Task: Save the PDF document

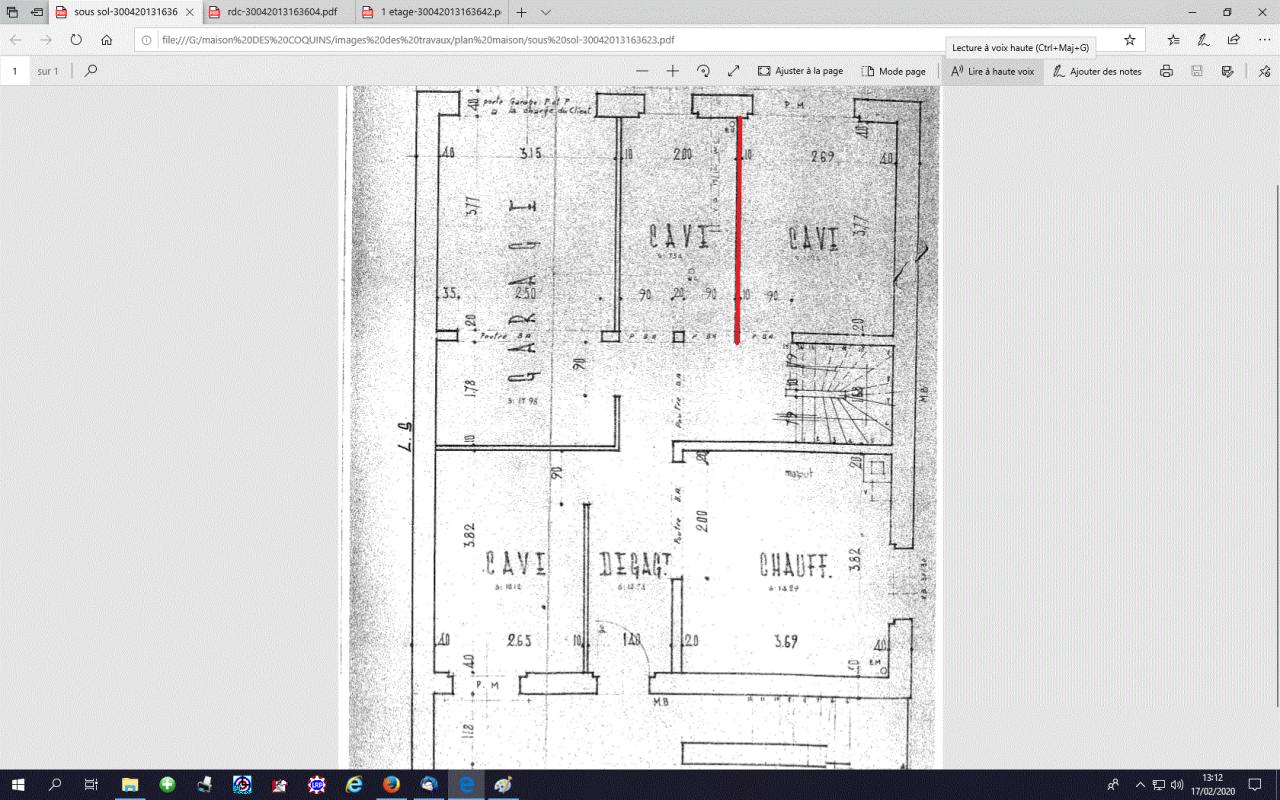Action: [1196, 71]
